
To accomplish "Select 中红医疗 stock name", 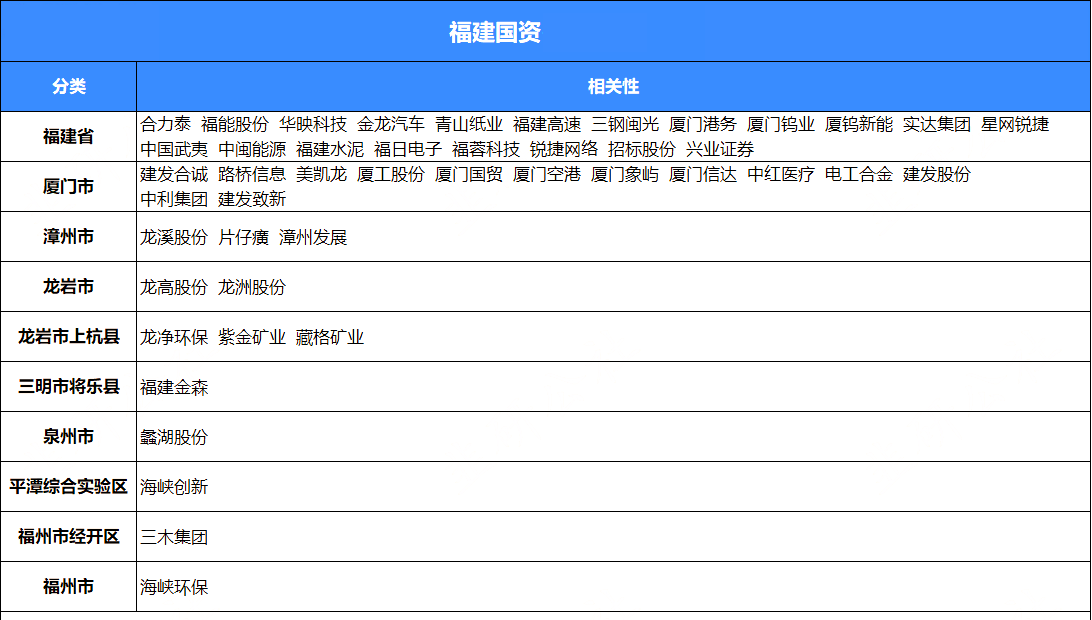I will 781,174.
